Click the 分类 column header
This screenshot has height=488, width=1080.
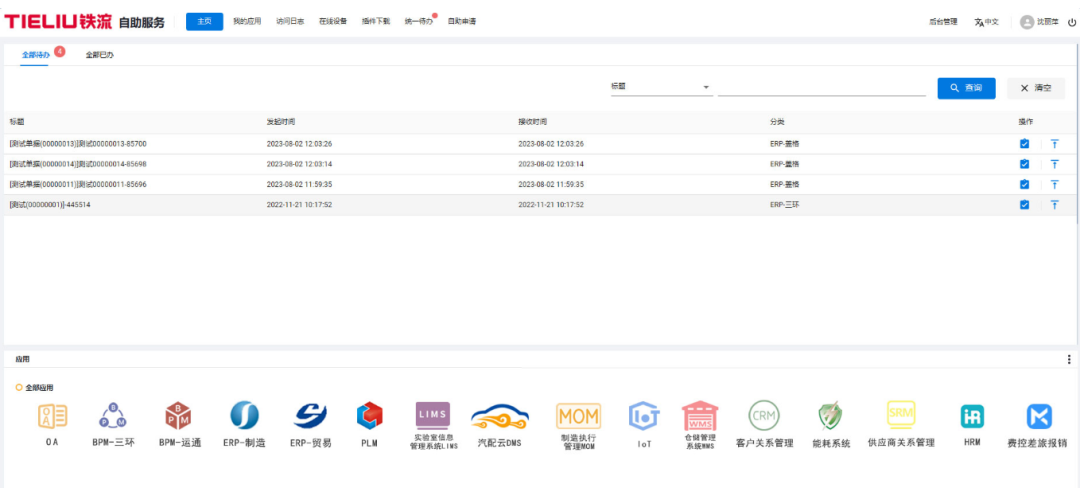[x=777, y=122]
